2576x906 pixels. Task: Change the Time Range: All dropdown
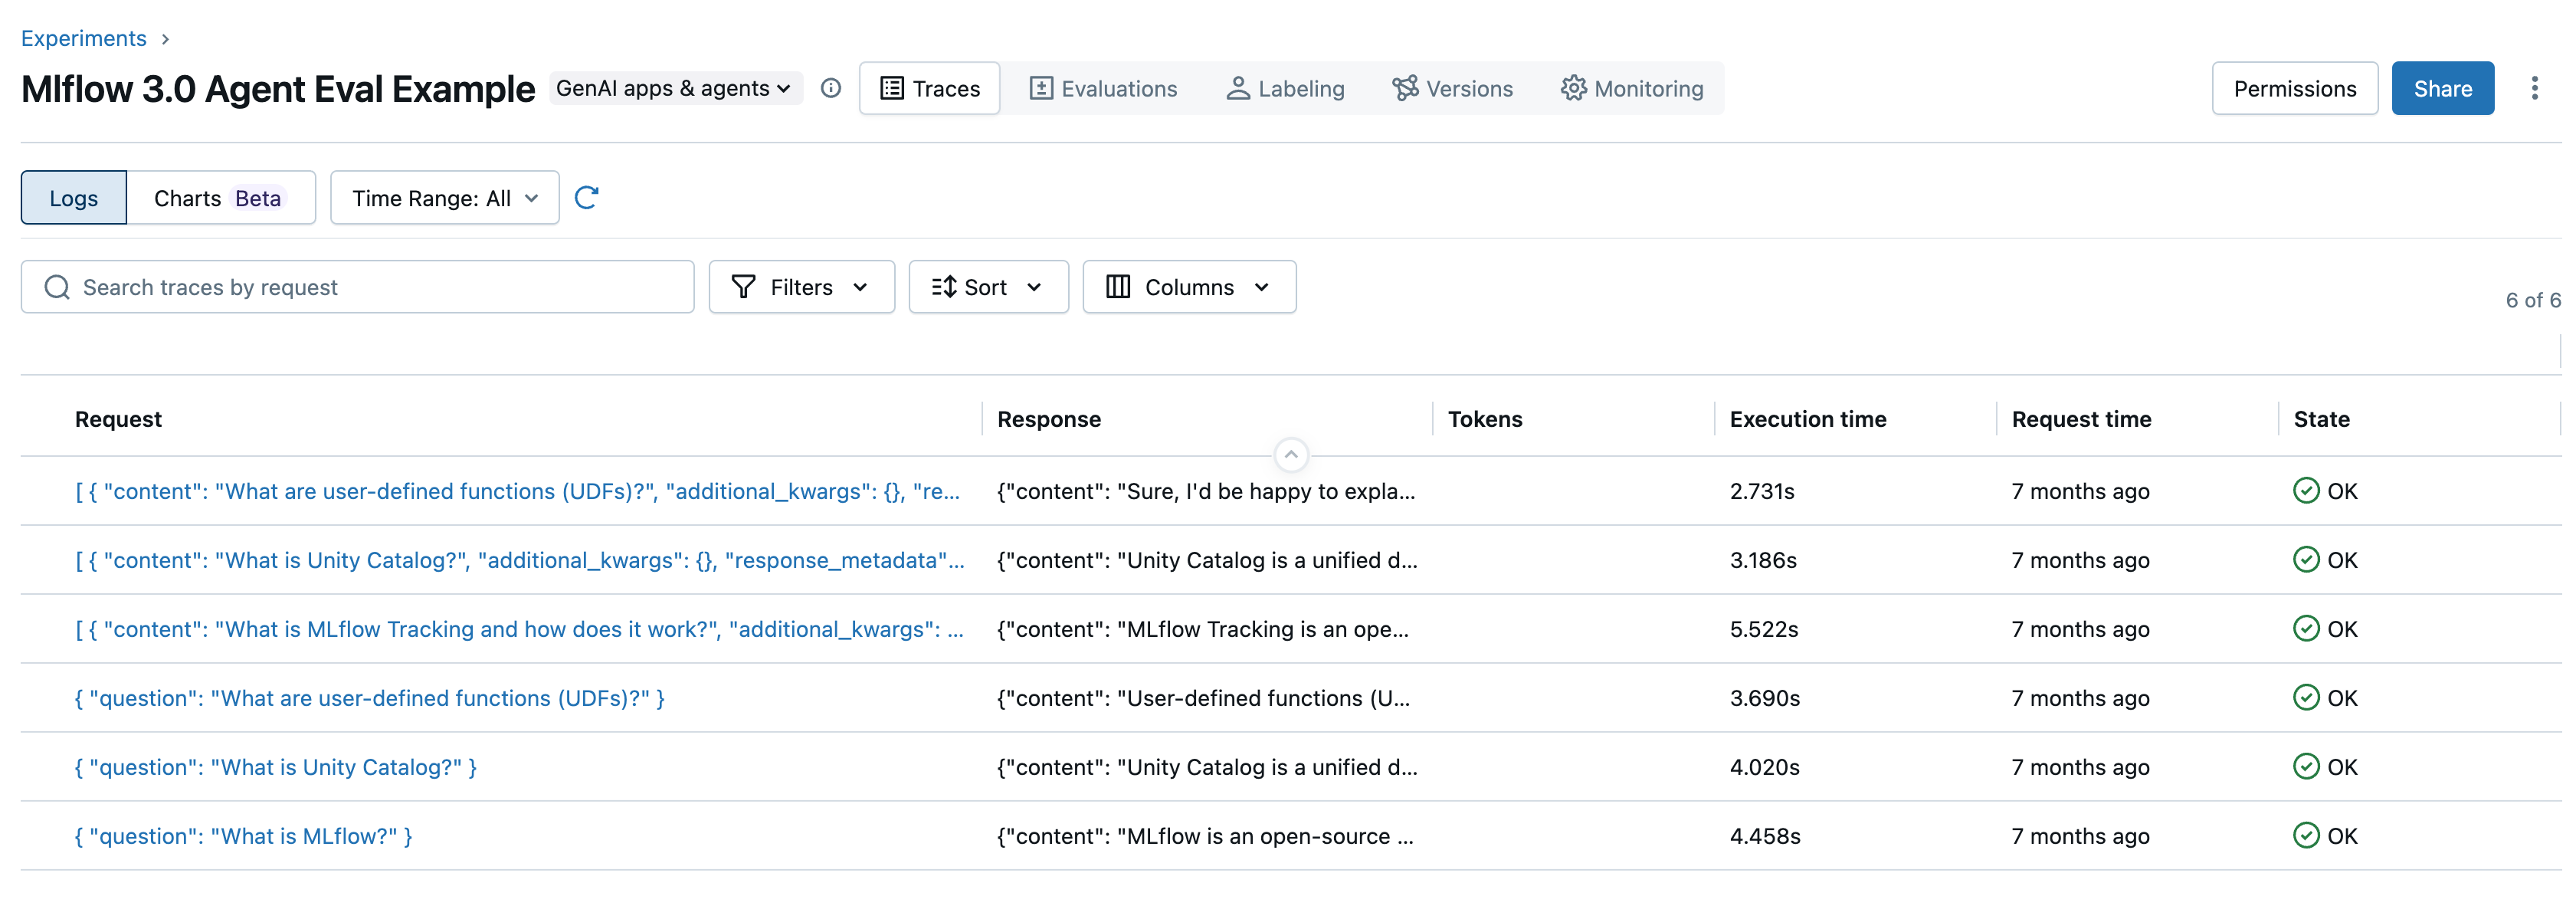pyautogui.click(x=444, y=198)
